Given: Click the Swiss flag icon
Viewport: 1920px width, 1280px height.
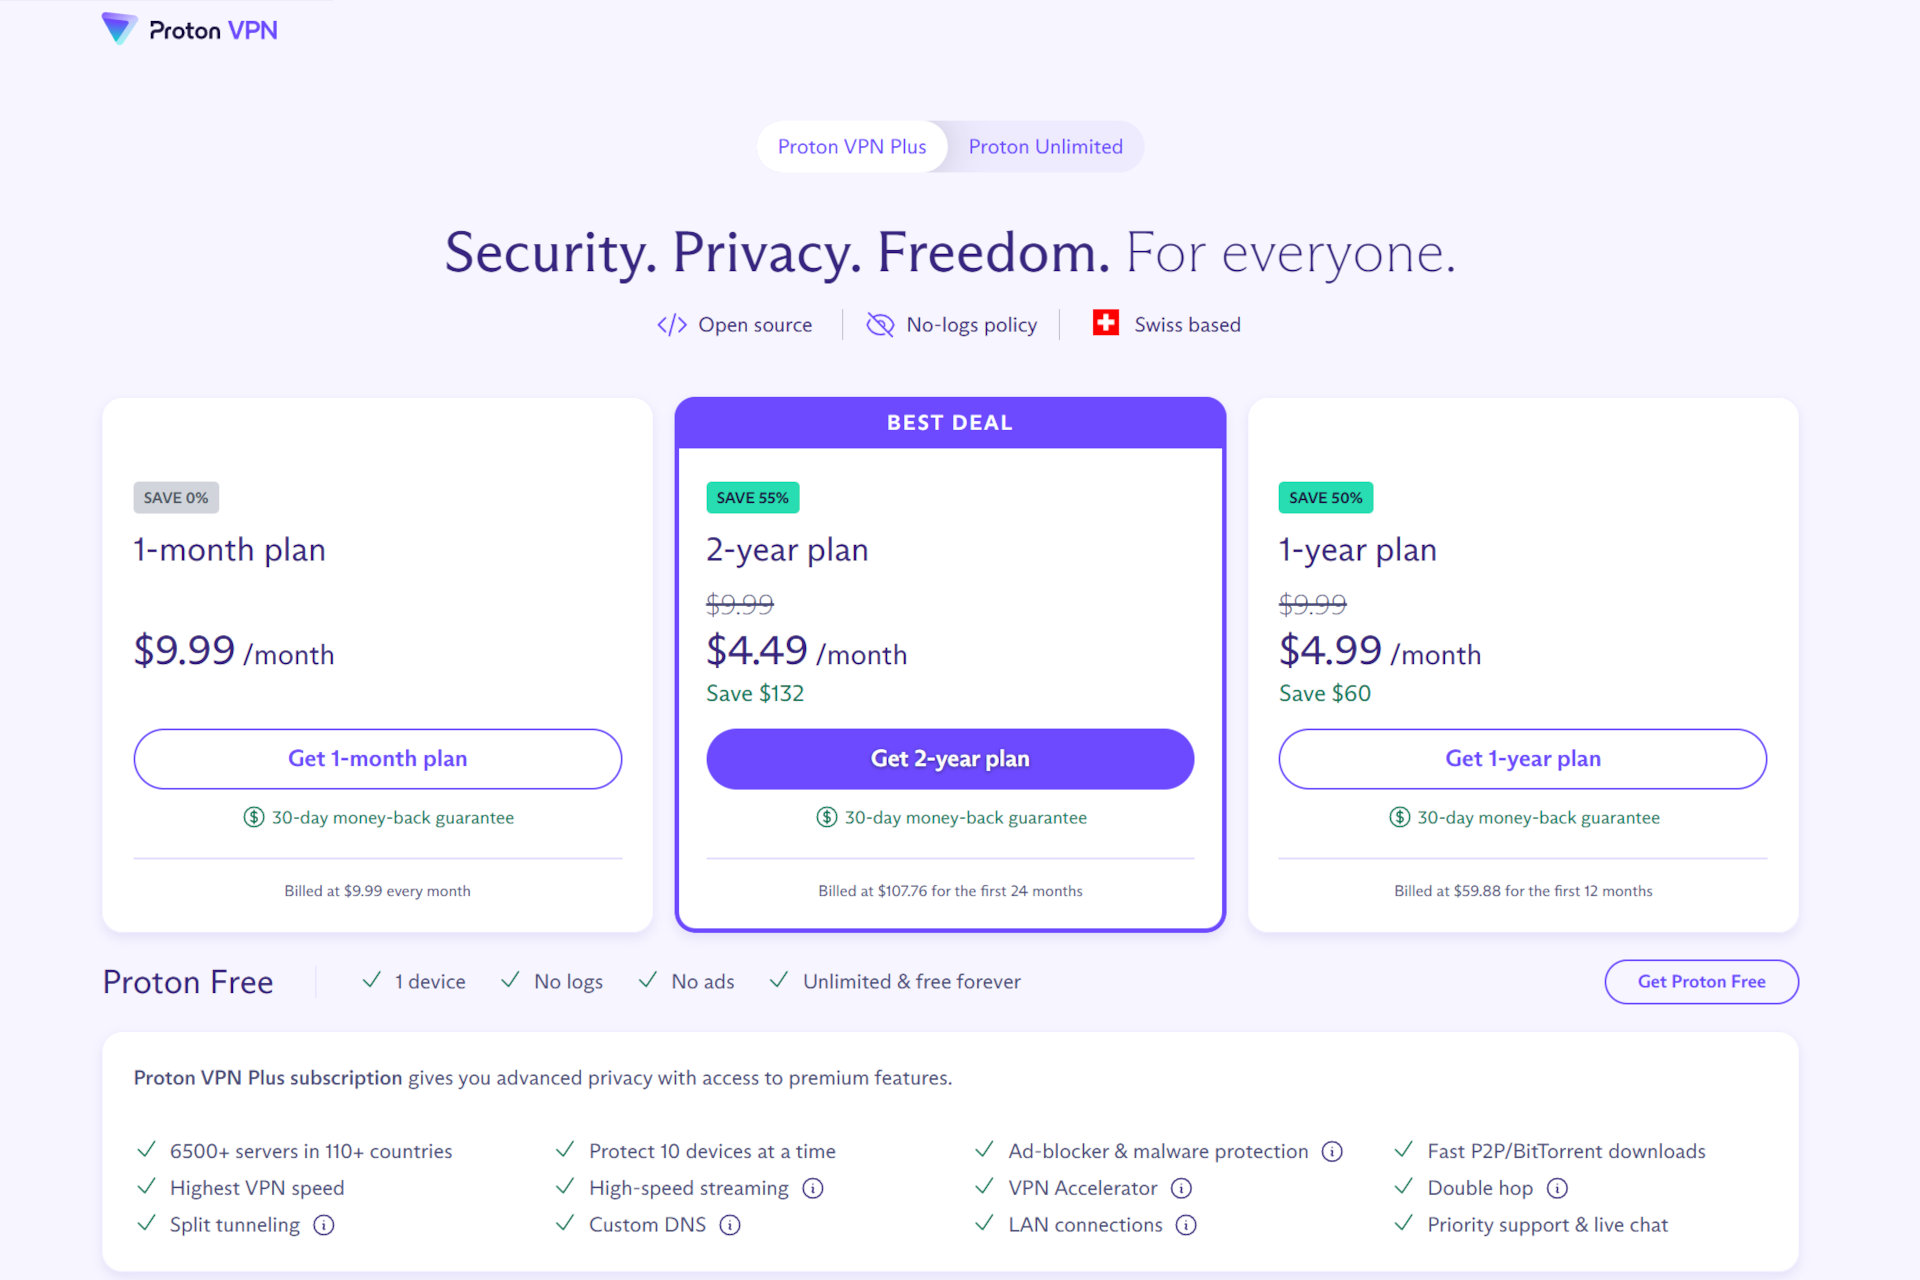Looking at the screenshot, I should click(1099, 323).
